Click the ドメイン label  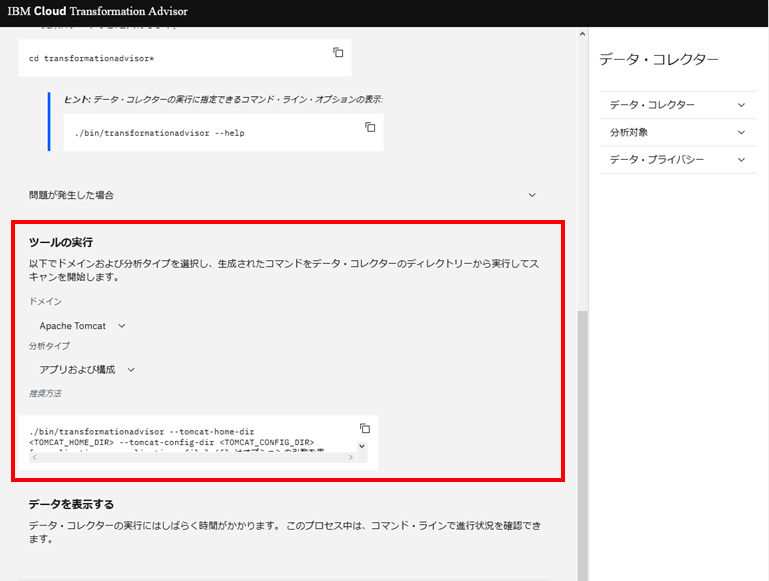pos(45,302)
